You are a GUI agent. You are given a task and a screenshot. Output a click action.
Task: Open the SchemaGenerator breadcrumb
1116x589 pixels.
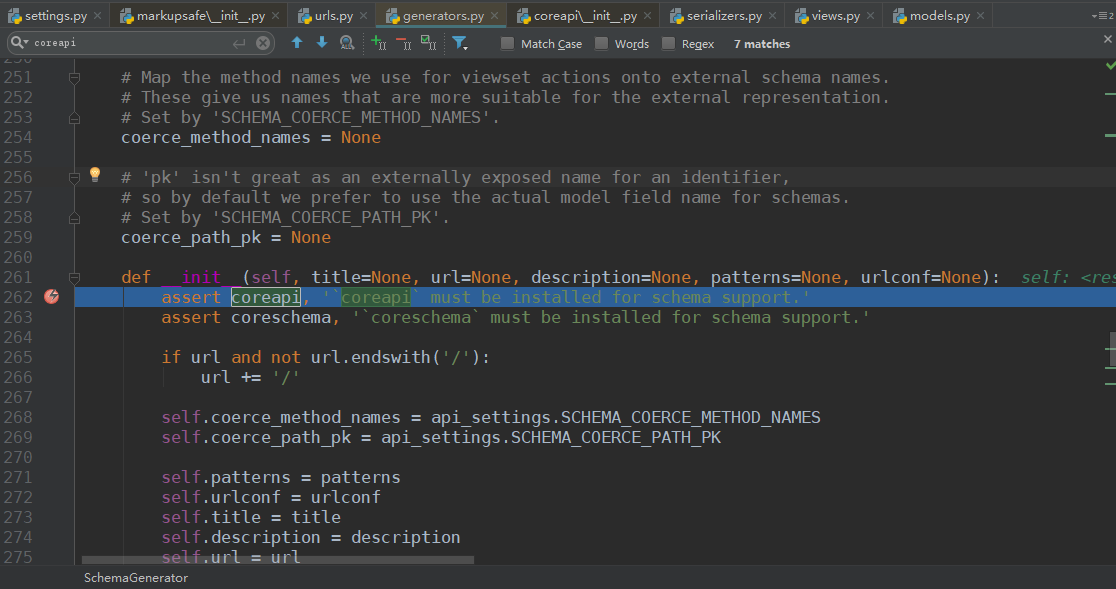coord(135,578)
